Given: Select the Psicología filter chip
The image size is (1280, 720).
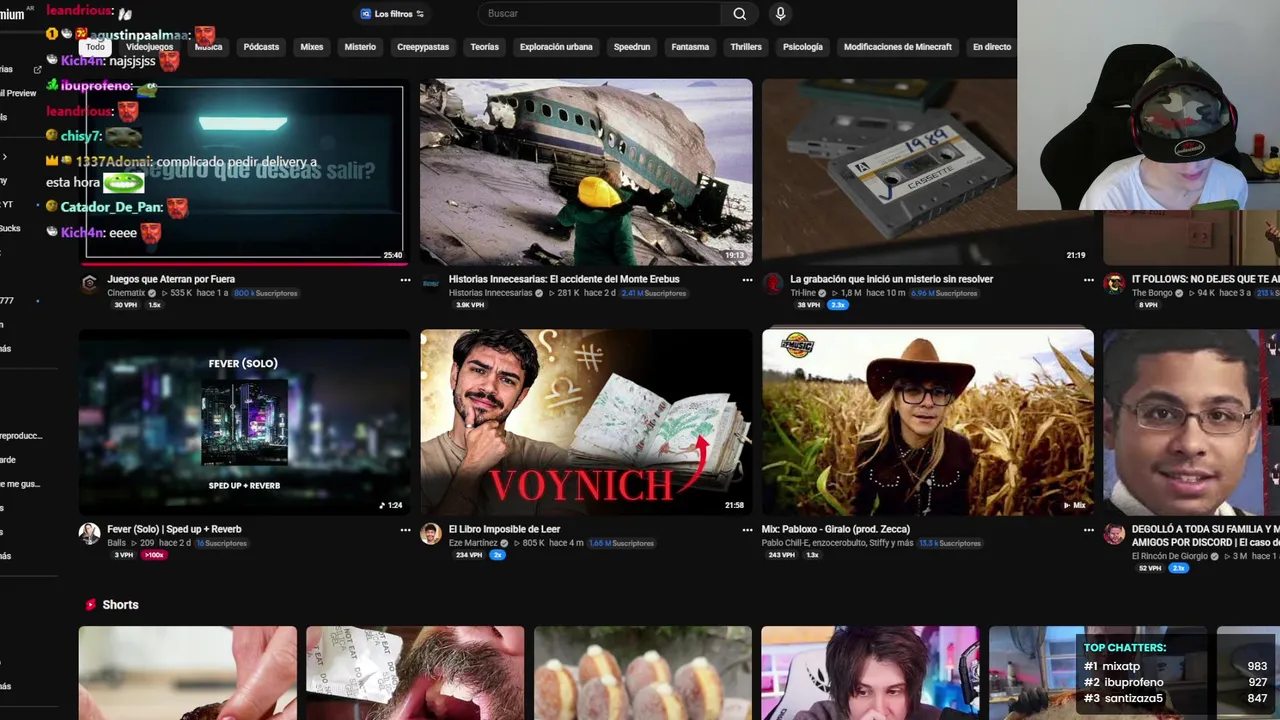Looking at the screenshot, I should point(803,47).
